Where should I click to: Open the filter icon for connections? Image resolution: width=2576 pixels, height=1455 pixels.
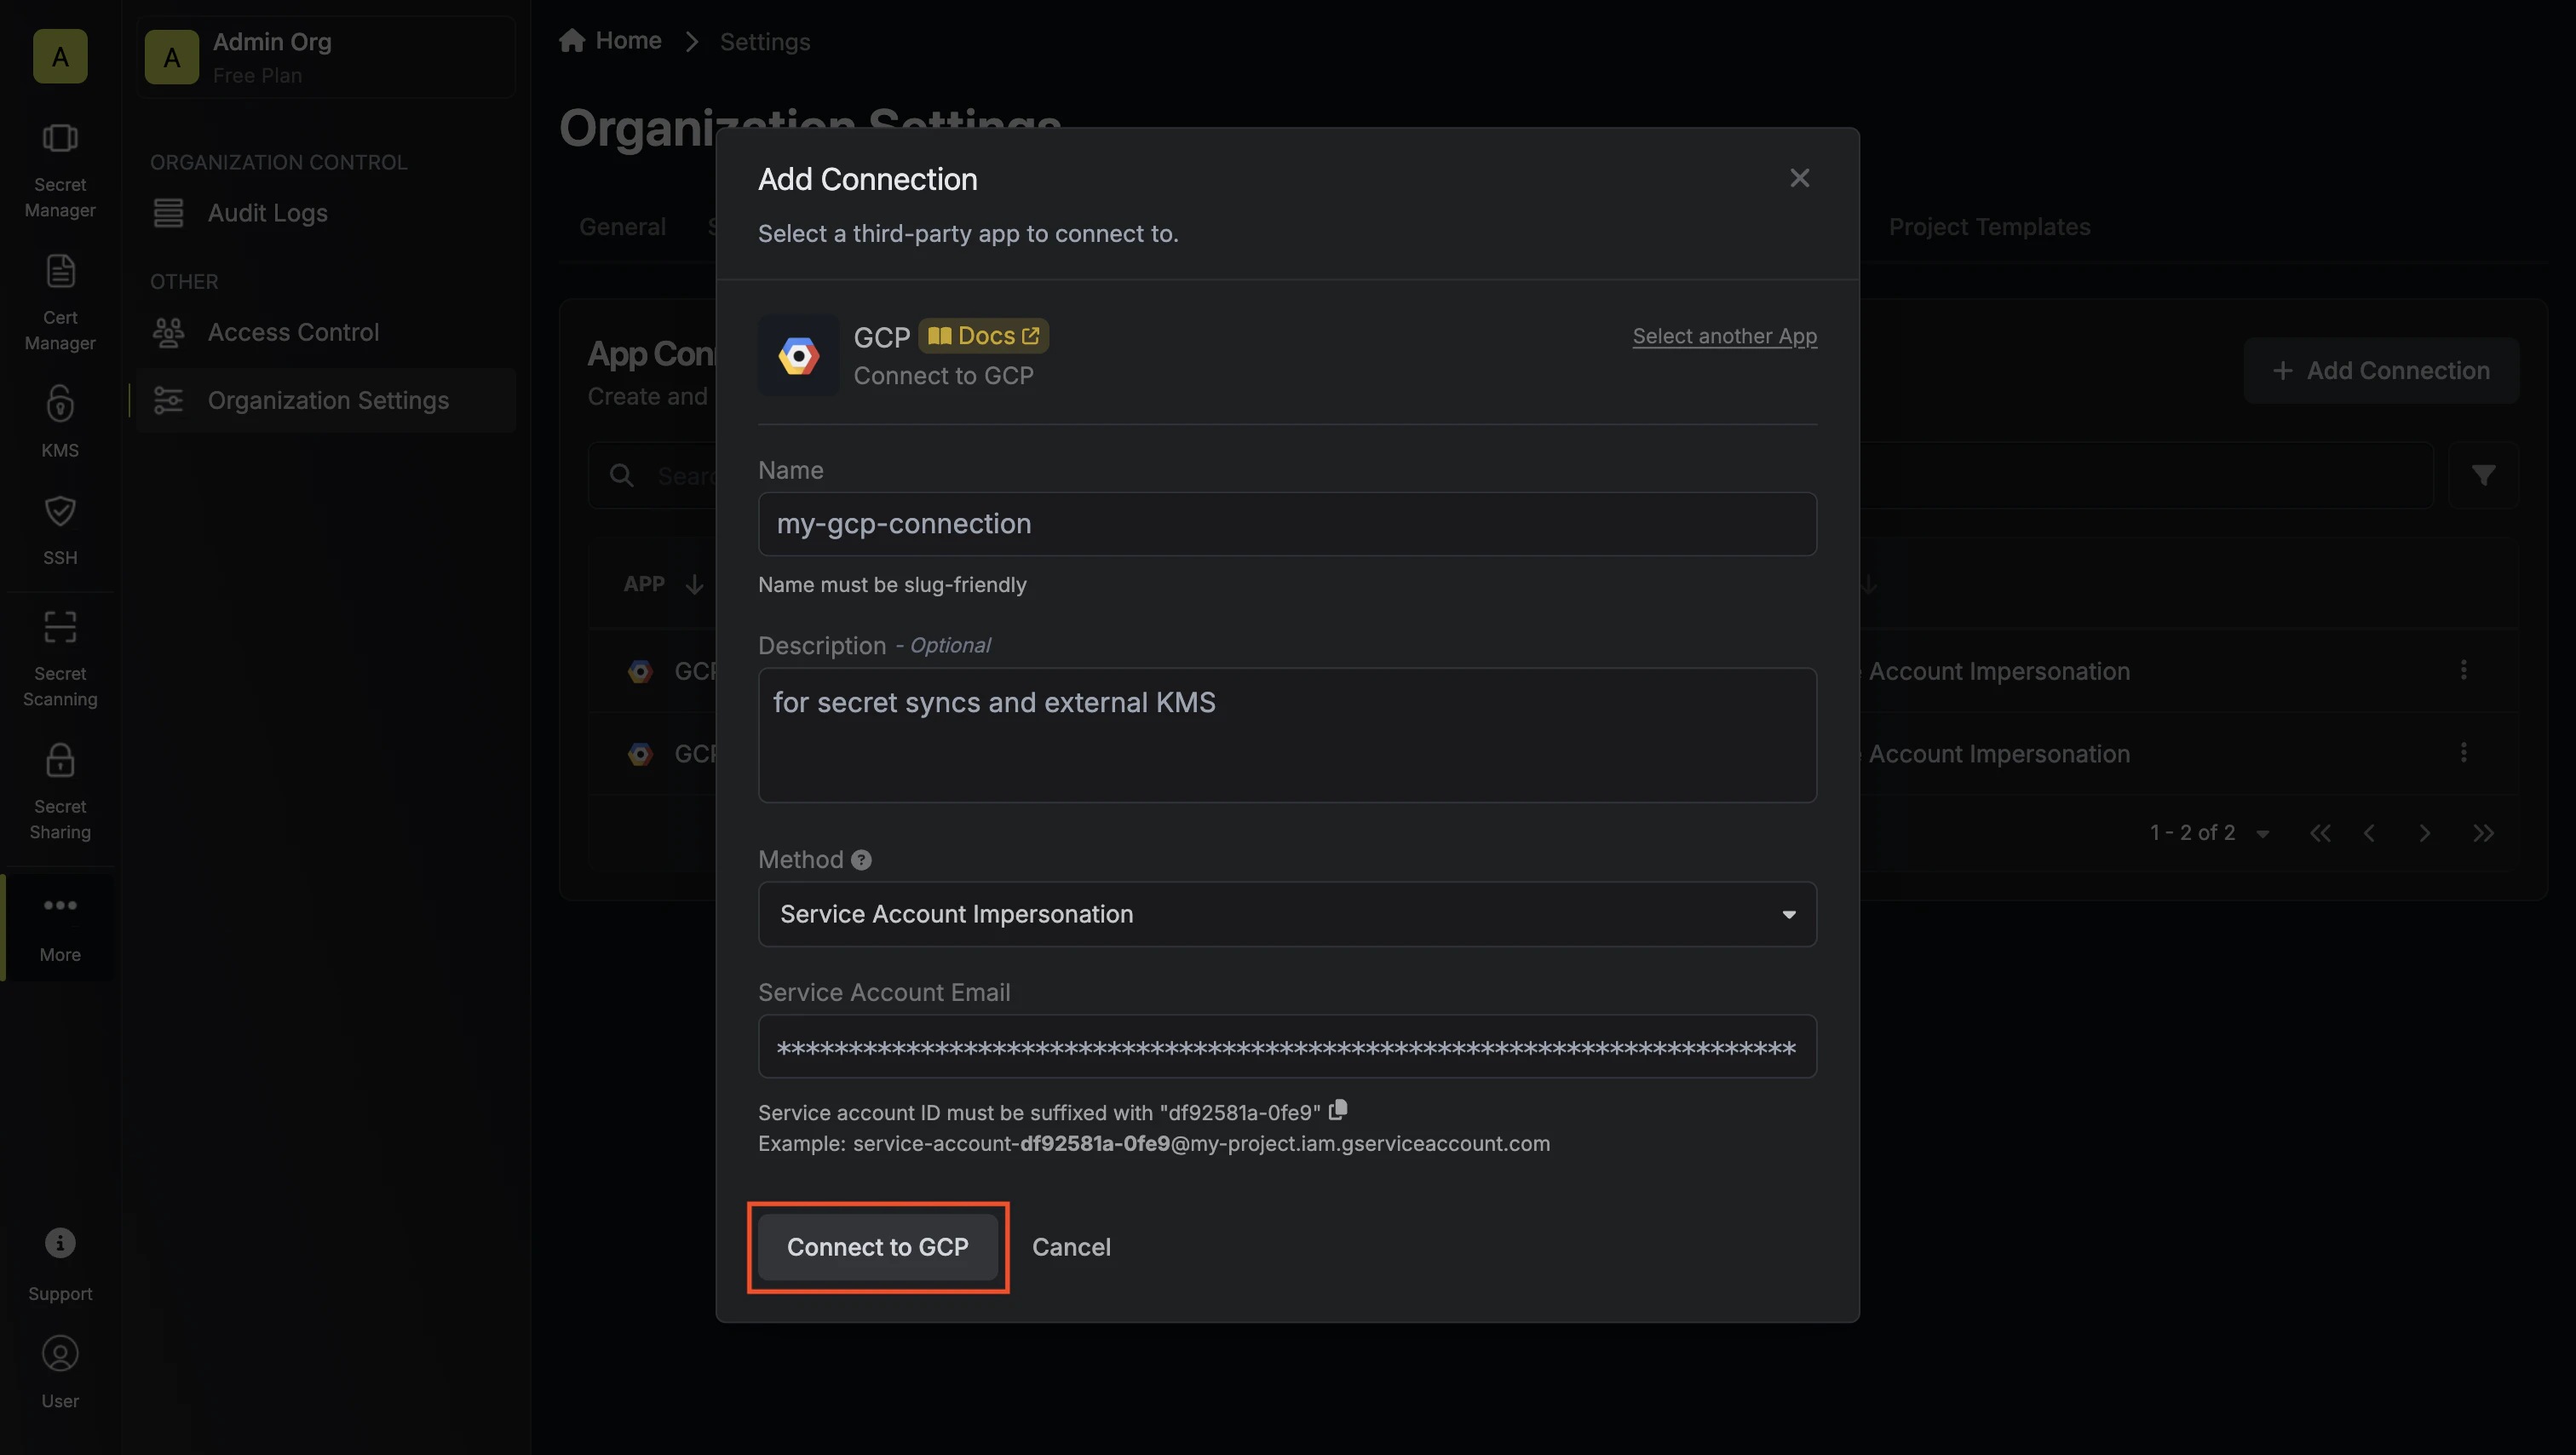tap(2483, 475)
